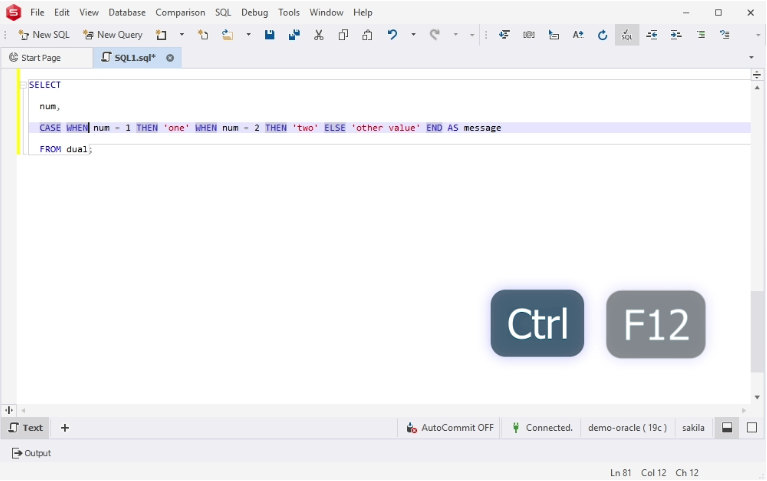Click the comment selection lines icon
This screenshot has height=481, width=767.
701,35
